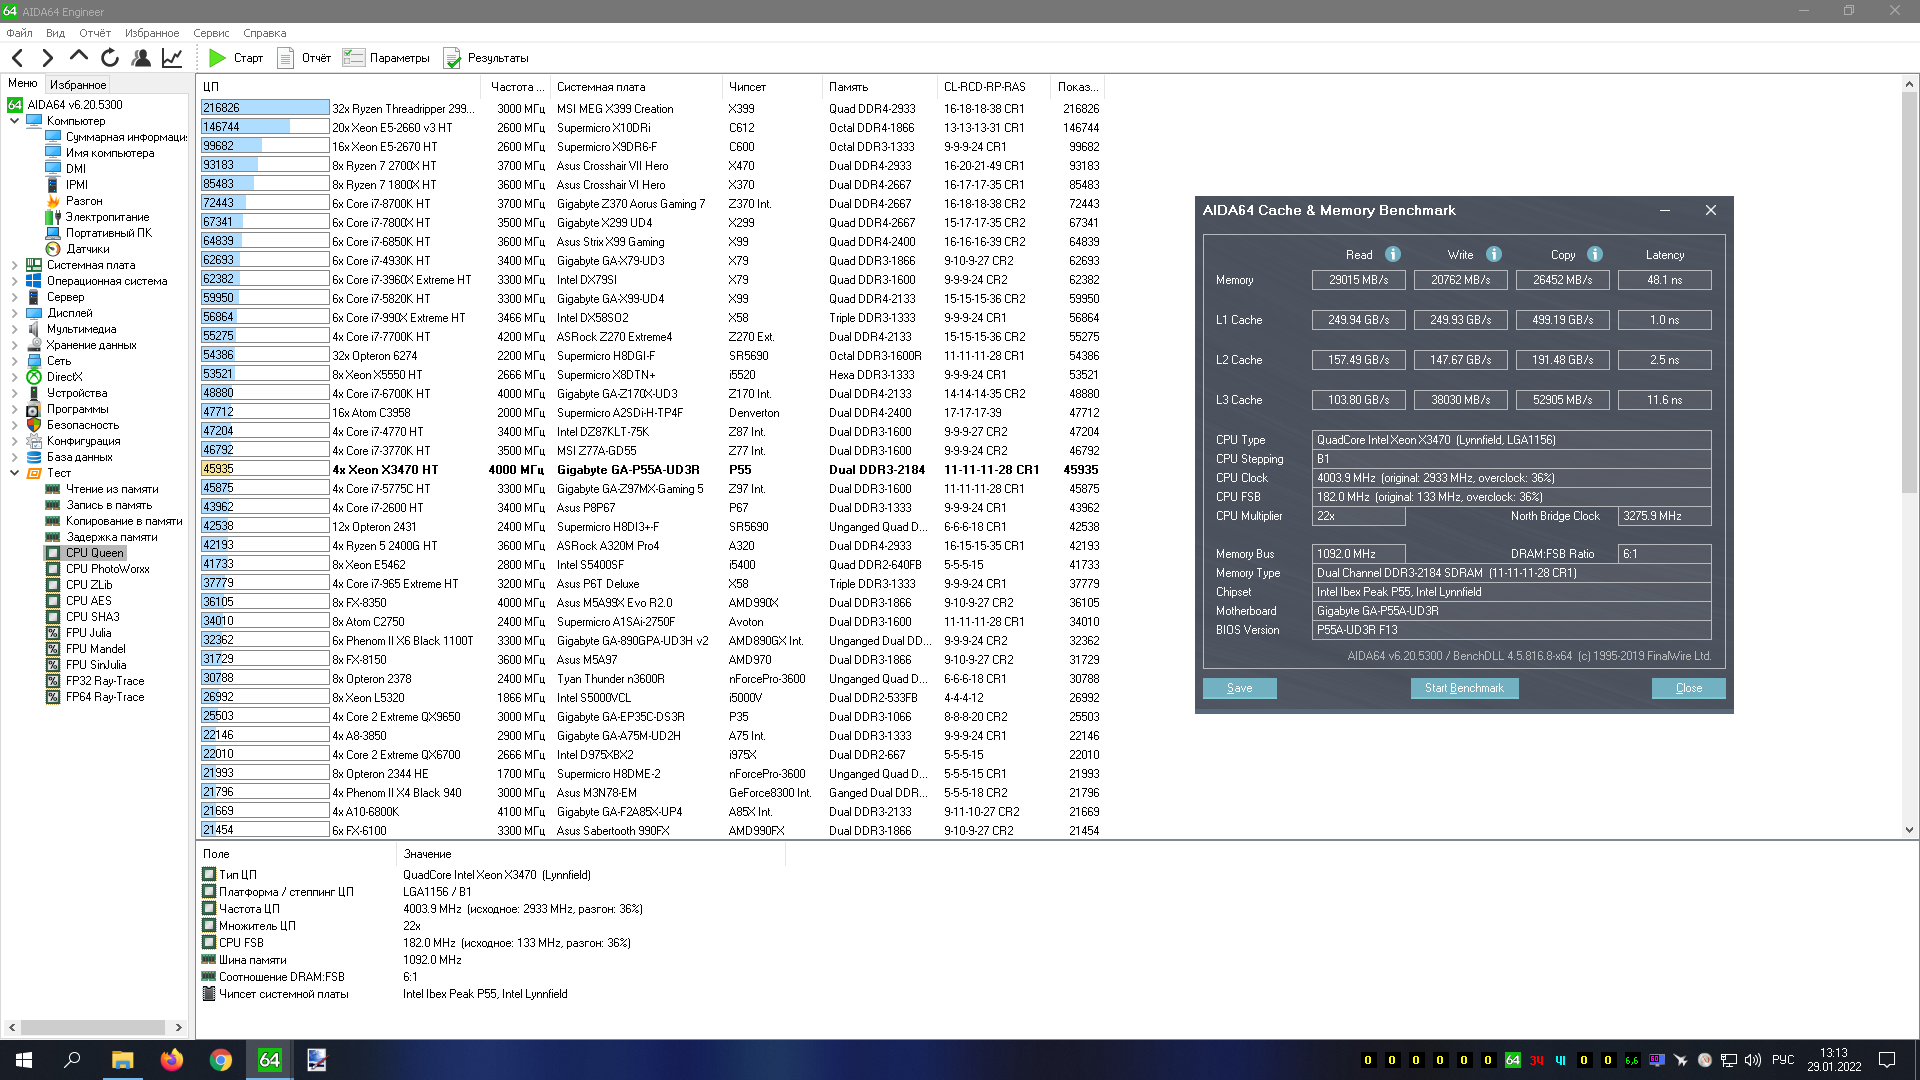Select CPU PhotoWorxx test item

107,569
